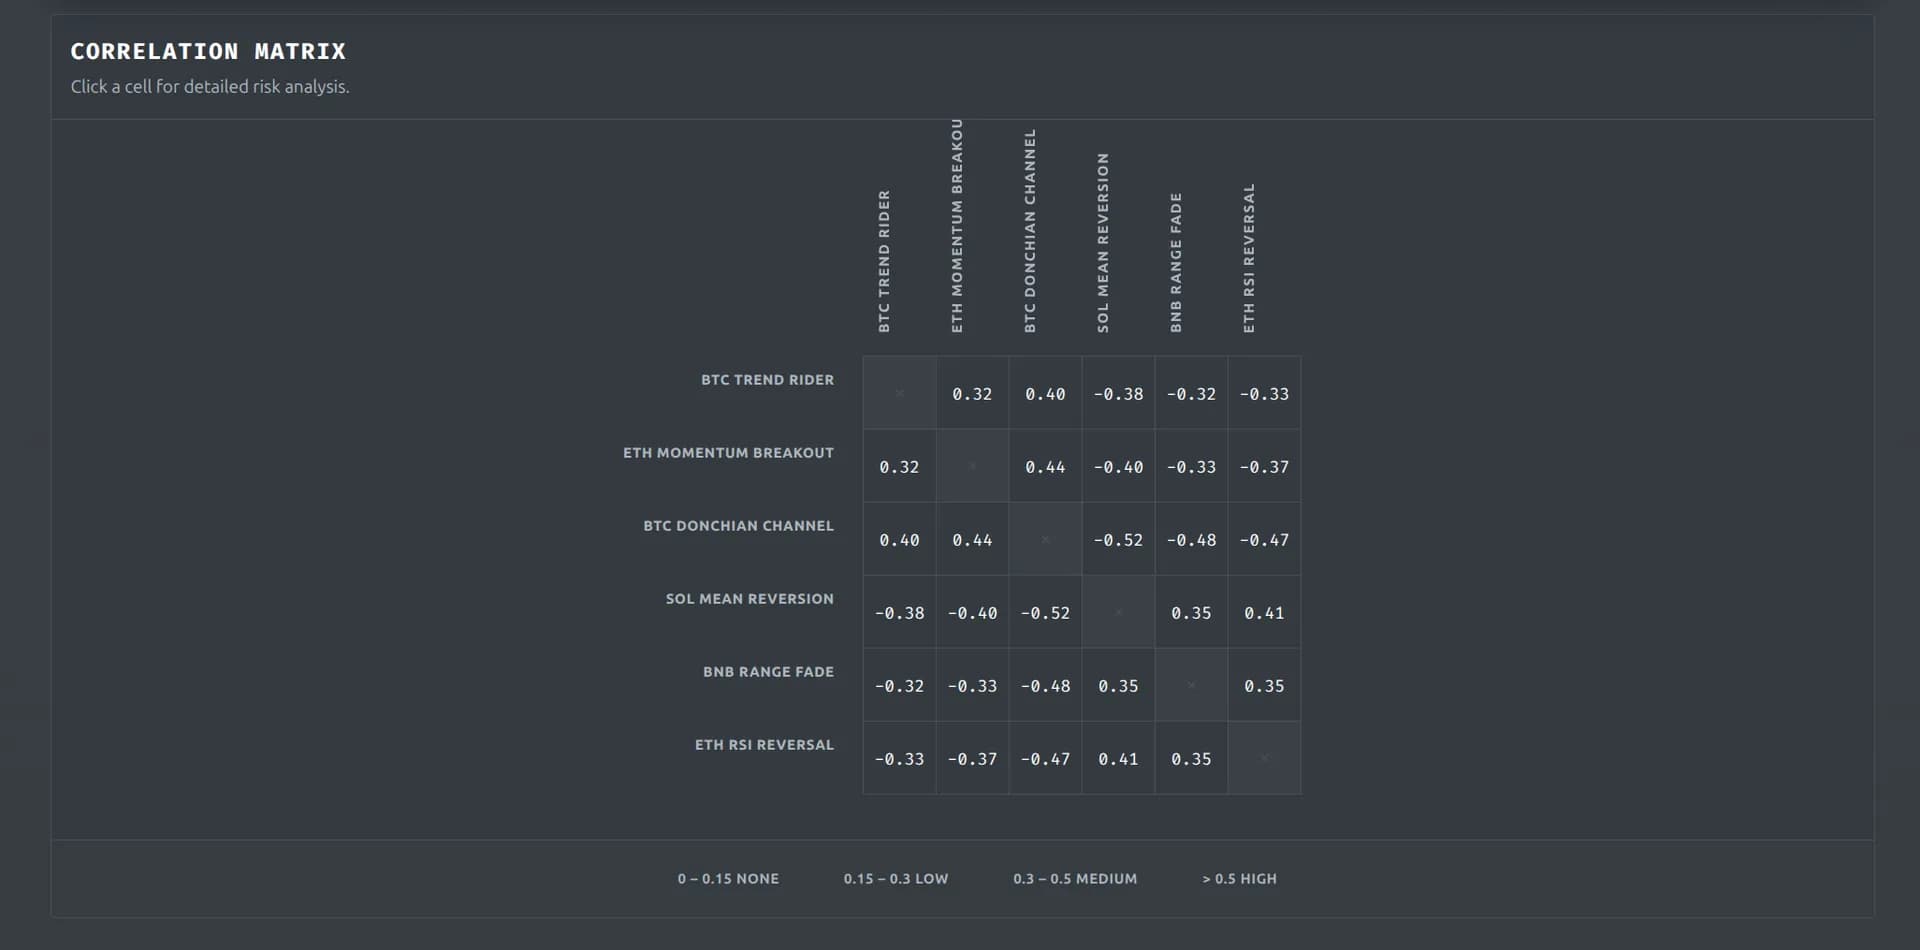The image size is (1920, 950).
Task: Select BTC Donchian Channel row, ETH Momentum Breakout cell 0.44
Action: tap(972, 539)
